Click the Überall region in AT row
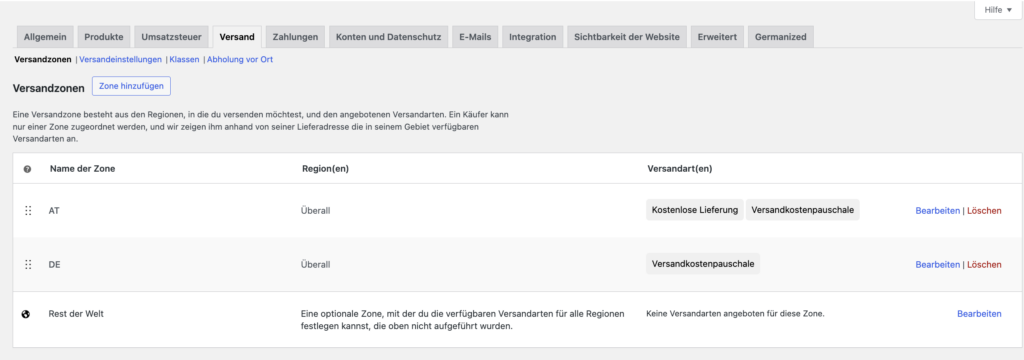Image resolution: width=1024 pixels, height=360 pixels. (315, 210)
